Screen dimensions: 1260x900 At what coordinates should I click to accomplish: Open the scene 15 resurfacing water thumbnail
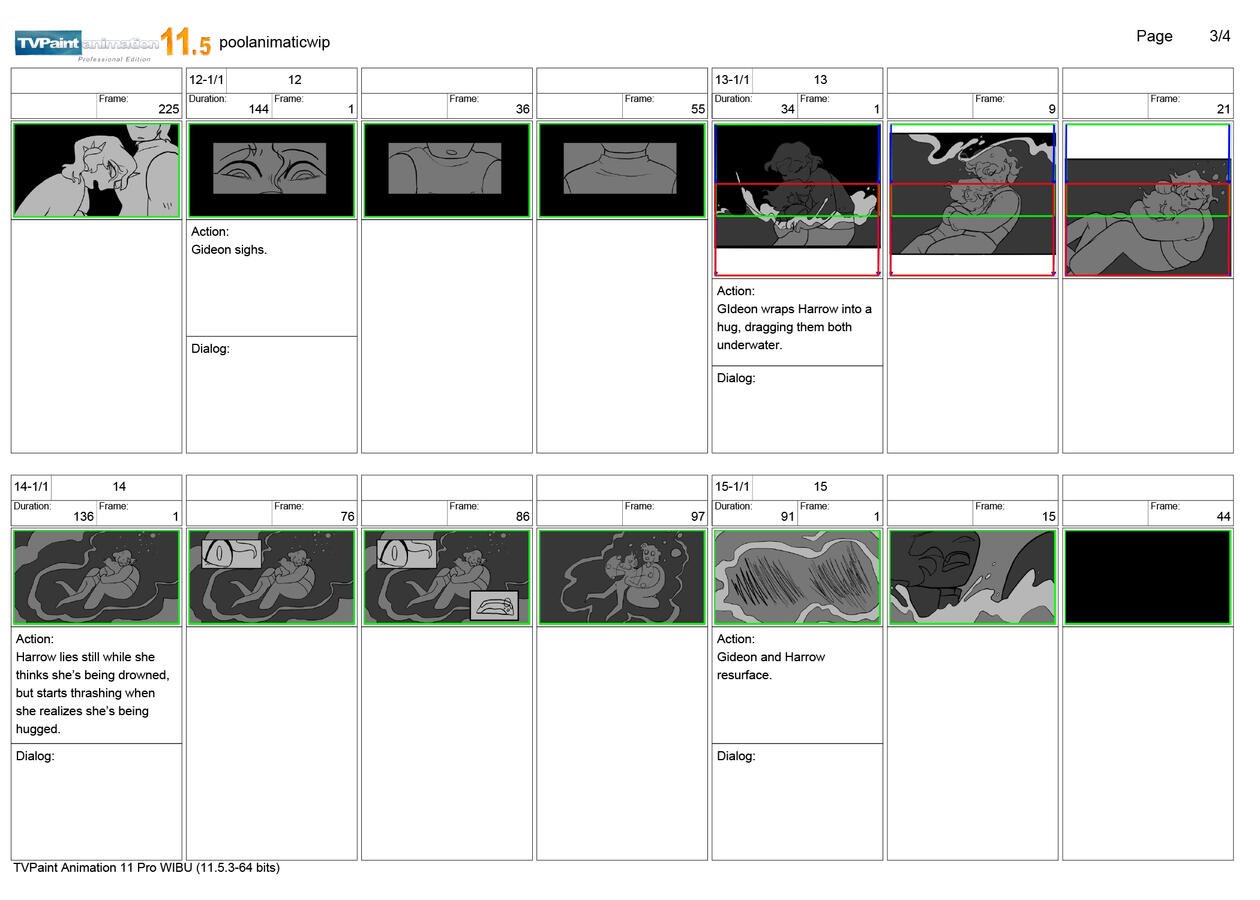click(x=797, y=577)
